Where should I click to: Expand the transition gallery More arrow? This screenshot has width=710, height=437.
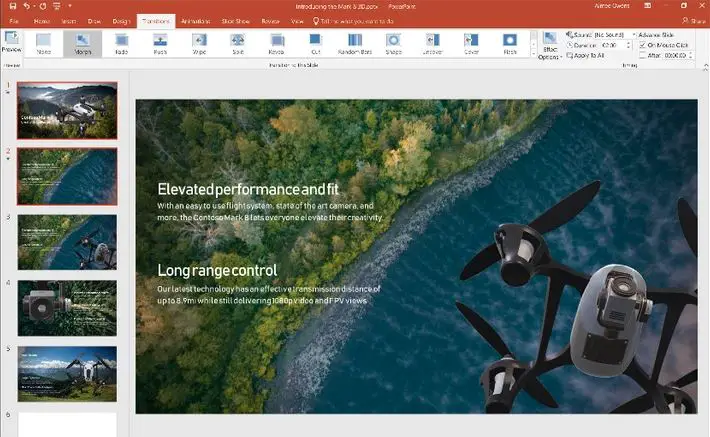tap(533, 53)
